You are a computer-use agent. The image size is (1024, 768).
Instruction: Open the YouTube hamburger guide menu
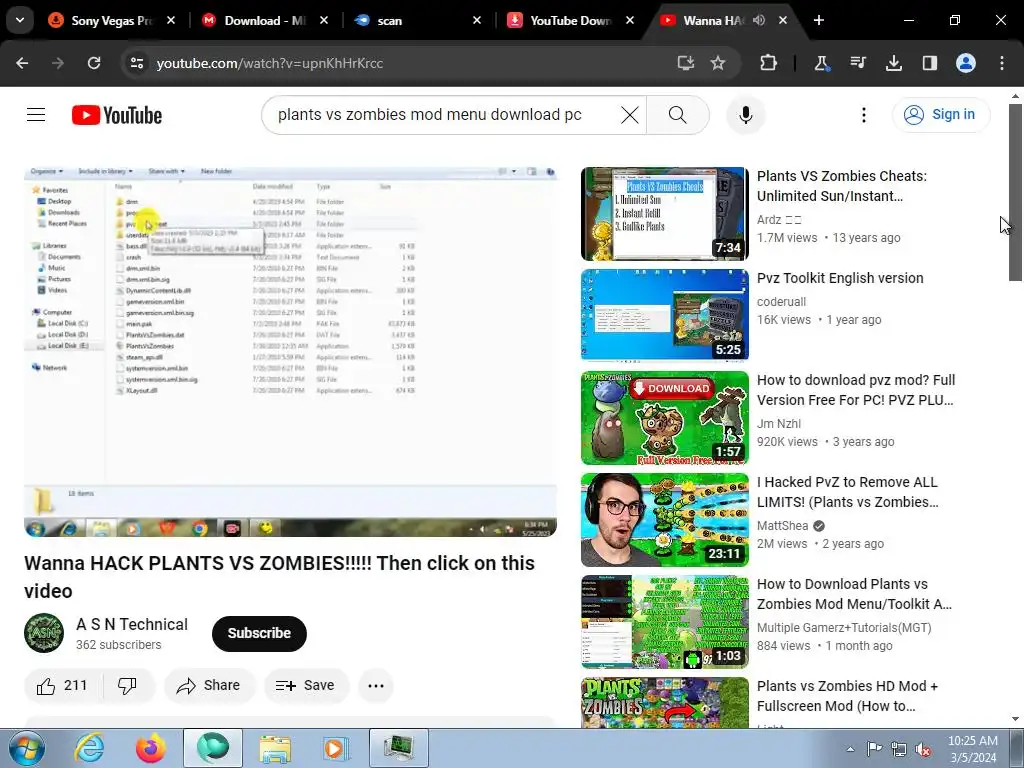click(36, 115)
